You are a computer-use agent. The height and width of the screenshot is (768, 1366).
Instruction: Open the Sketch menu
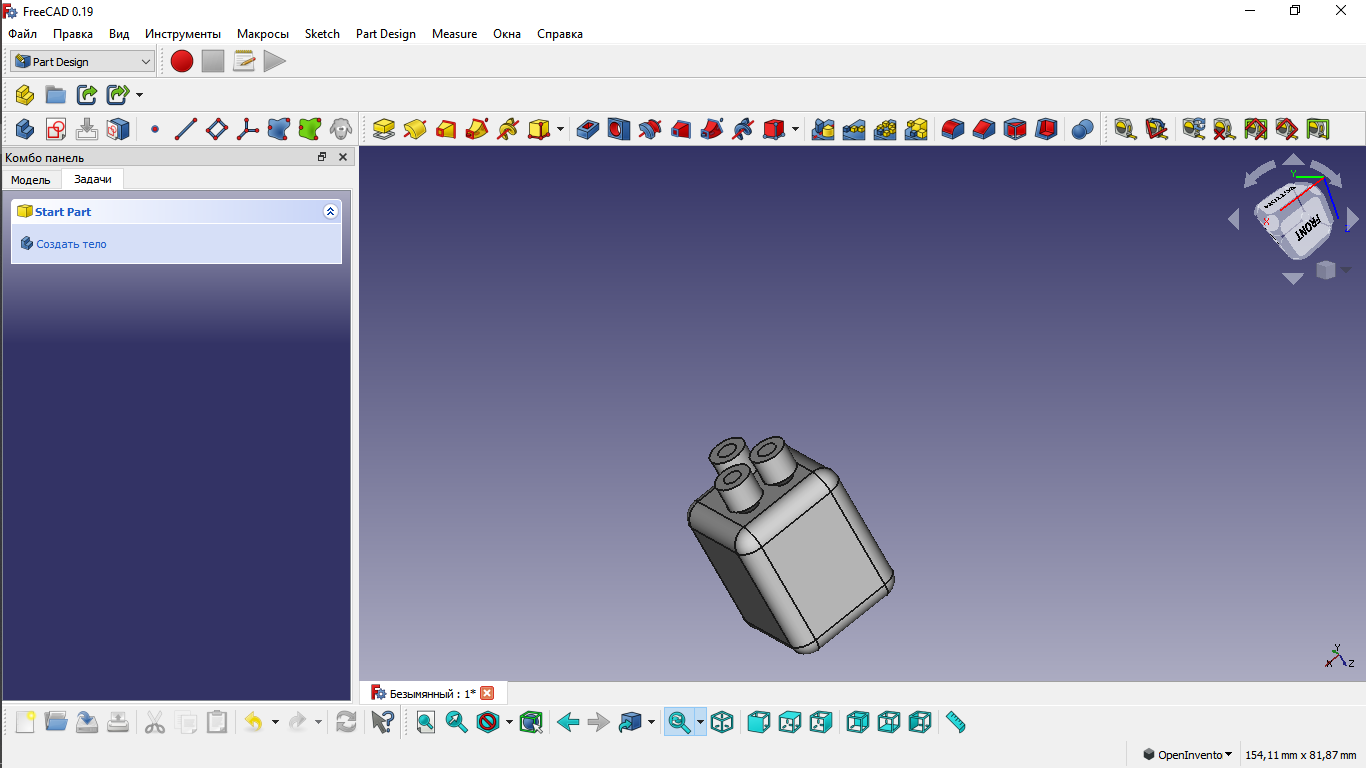tap(322, 33)
